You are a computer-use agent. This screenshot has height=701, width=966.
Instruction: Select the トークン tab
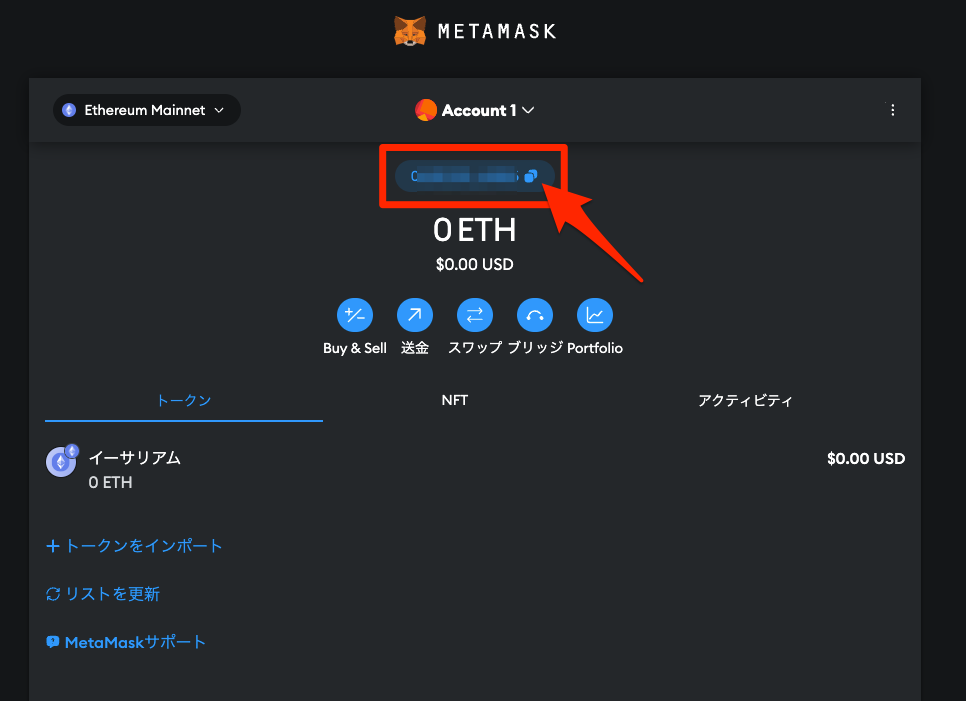coord(184,400)
